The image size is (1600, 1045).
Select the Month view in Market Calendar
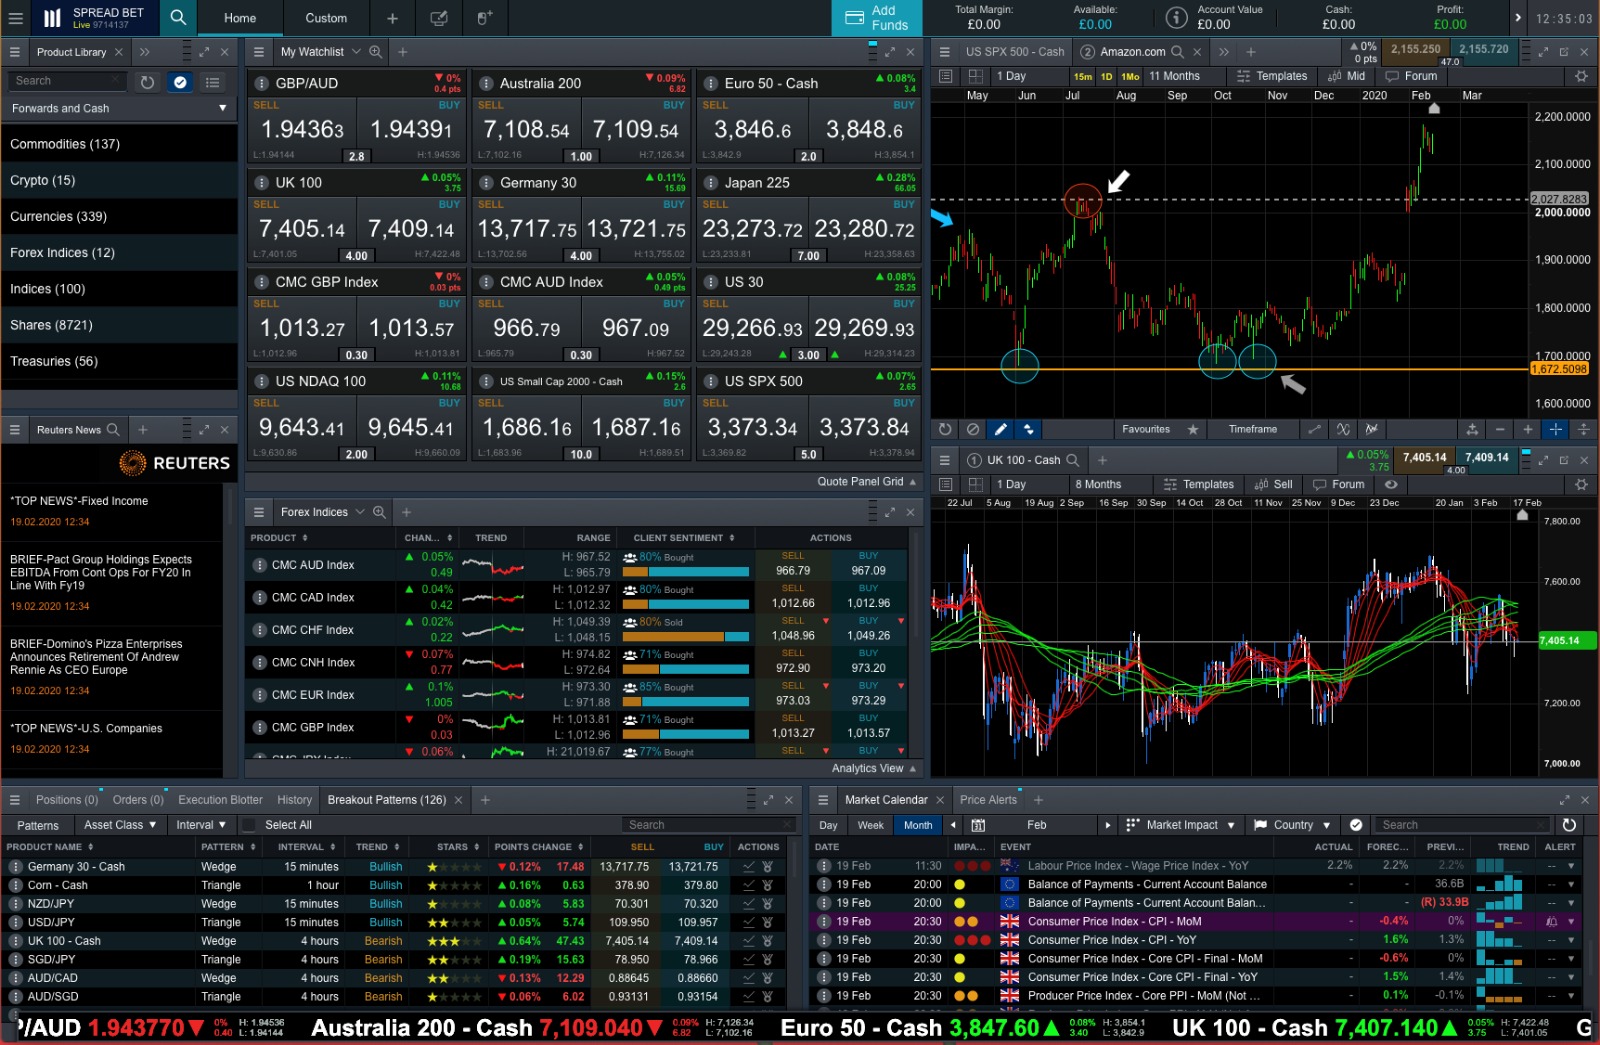pyautogui.click(x=918, y=825)
